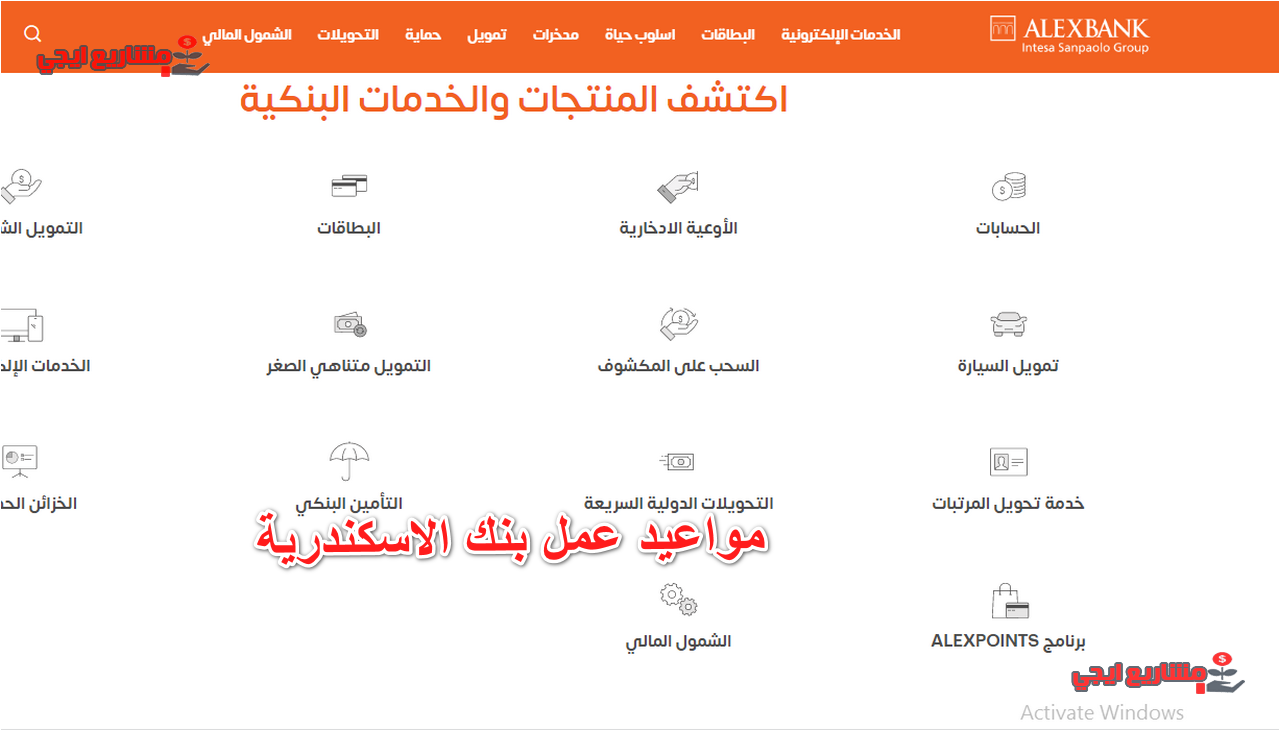
Task: Click the presentation board icon
Action: 19,461
